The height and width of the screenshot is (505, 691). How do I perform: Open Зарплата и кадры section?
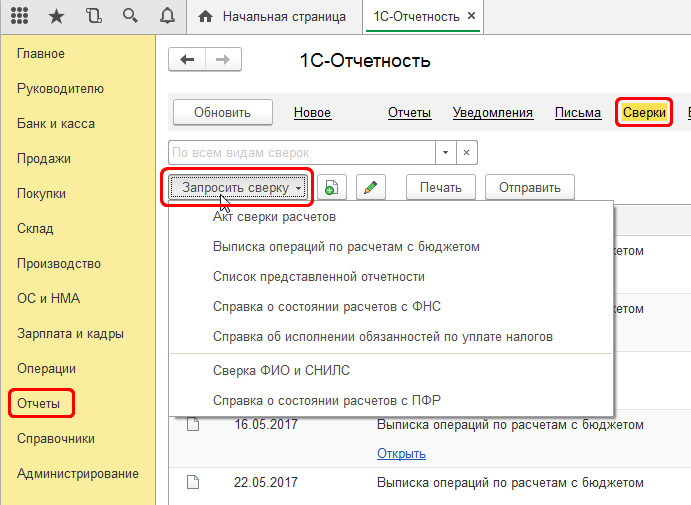(x=71, y=334)
